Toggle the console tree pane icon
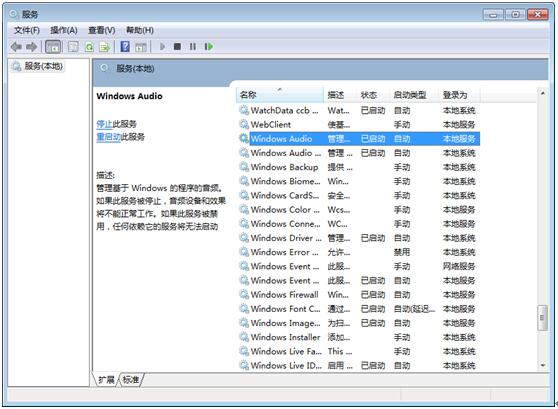This screenshot has height=409, width=558. (x=53, y=47)
